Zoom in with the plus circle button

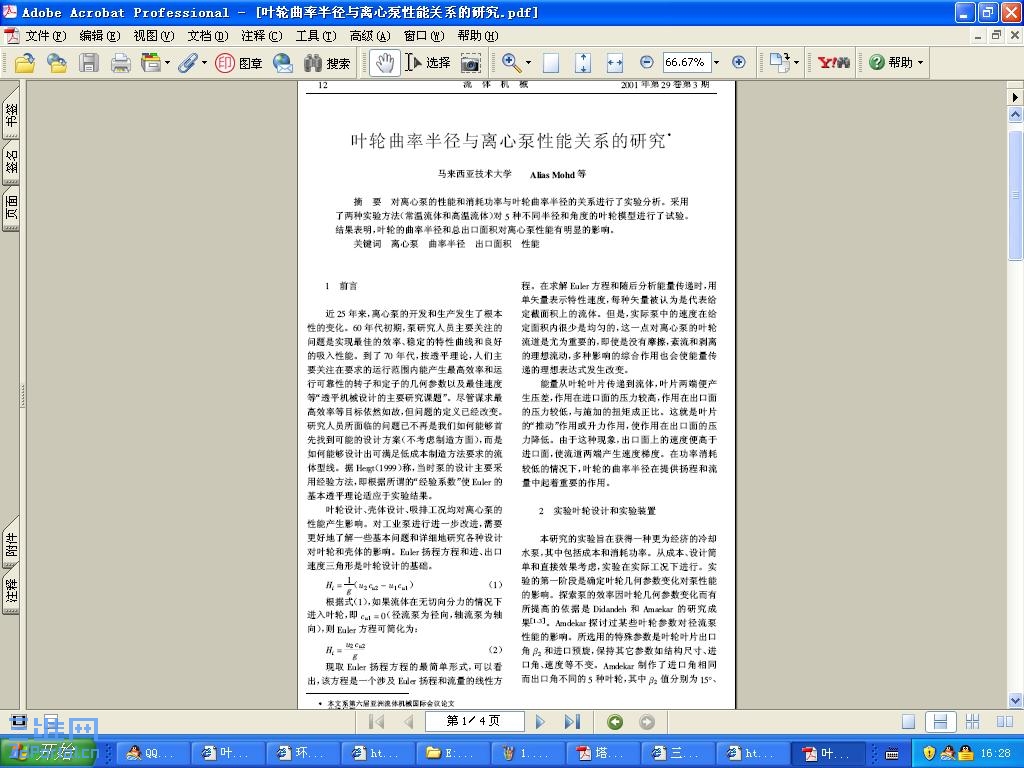739,62
